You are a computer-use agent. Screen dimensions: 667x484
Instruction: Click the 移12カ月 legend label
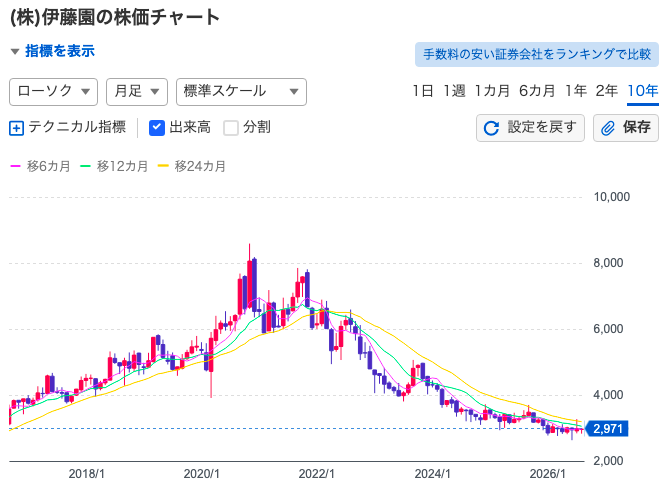pos(123,166)
